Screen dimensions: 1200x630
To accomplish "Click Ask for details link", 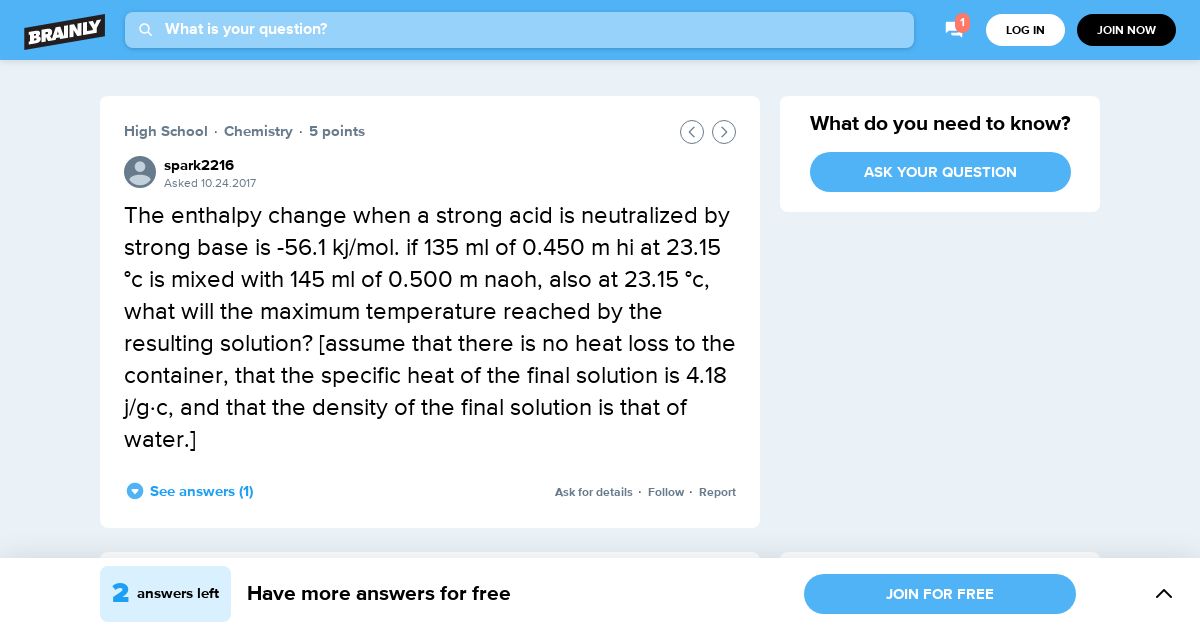I will pyautogui.click(x=594, y=492).
